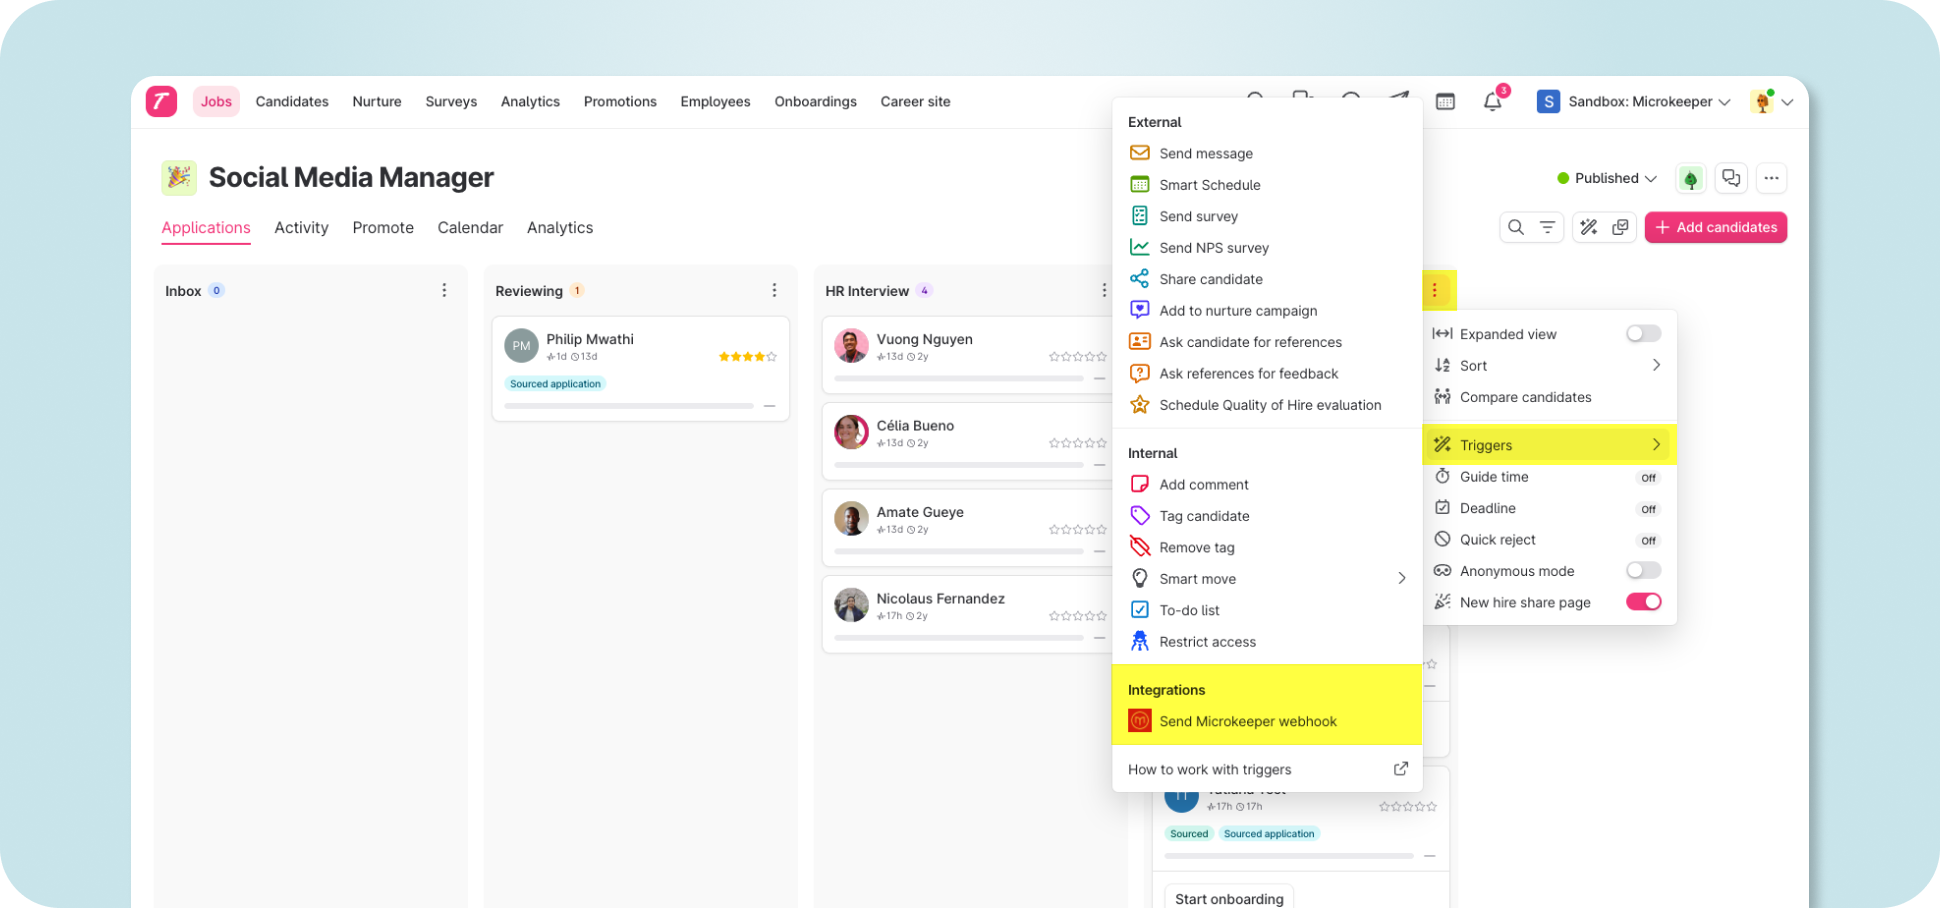Click the external link icon by How to work with triggers

tap(1401, 769)
